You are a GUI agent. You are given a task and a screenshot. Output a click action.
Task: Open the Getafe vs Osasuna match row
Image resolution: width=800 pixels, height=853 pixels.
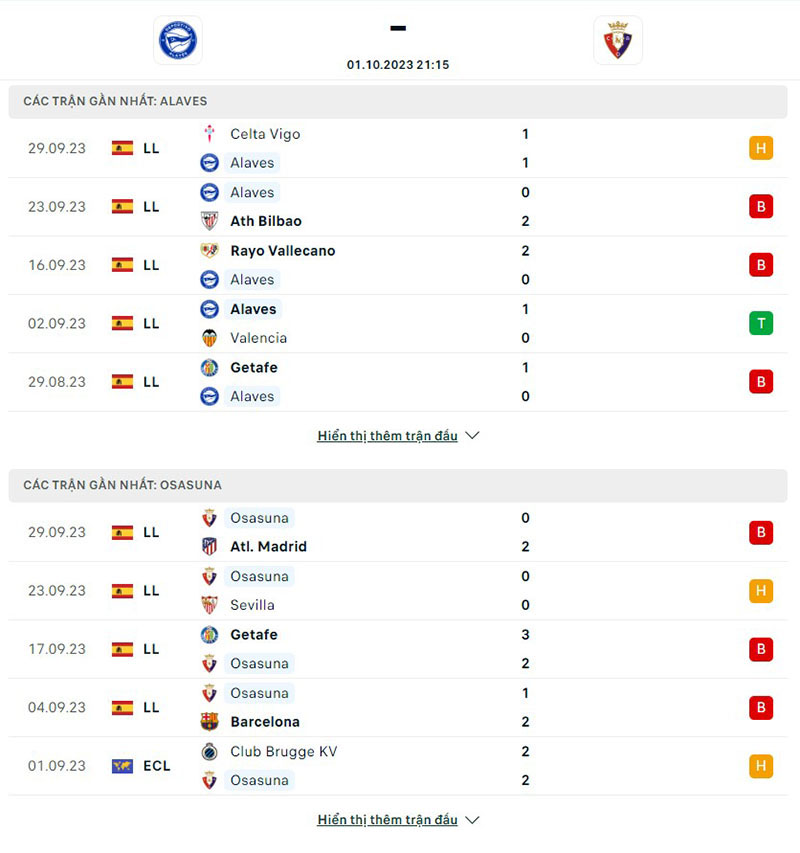tap(400, 649)
